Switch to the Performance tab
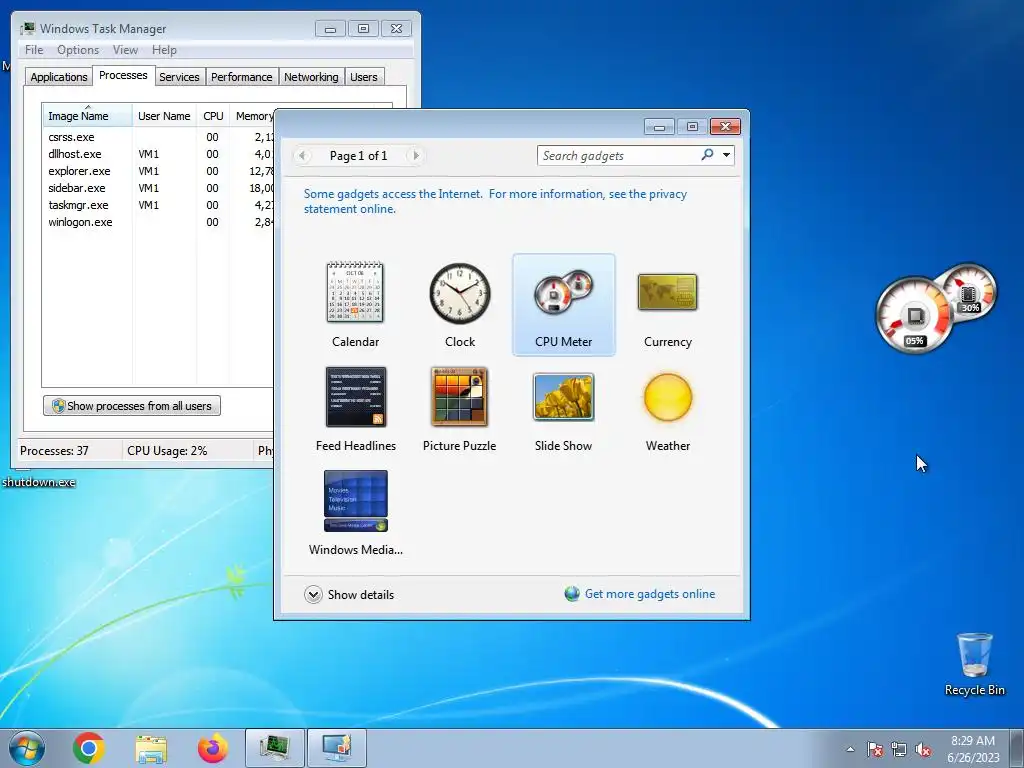The height and width of the screenshot is (768, 1024). (242, 77)
